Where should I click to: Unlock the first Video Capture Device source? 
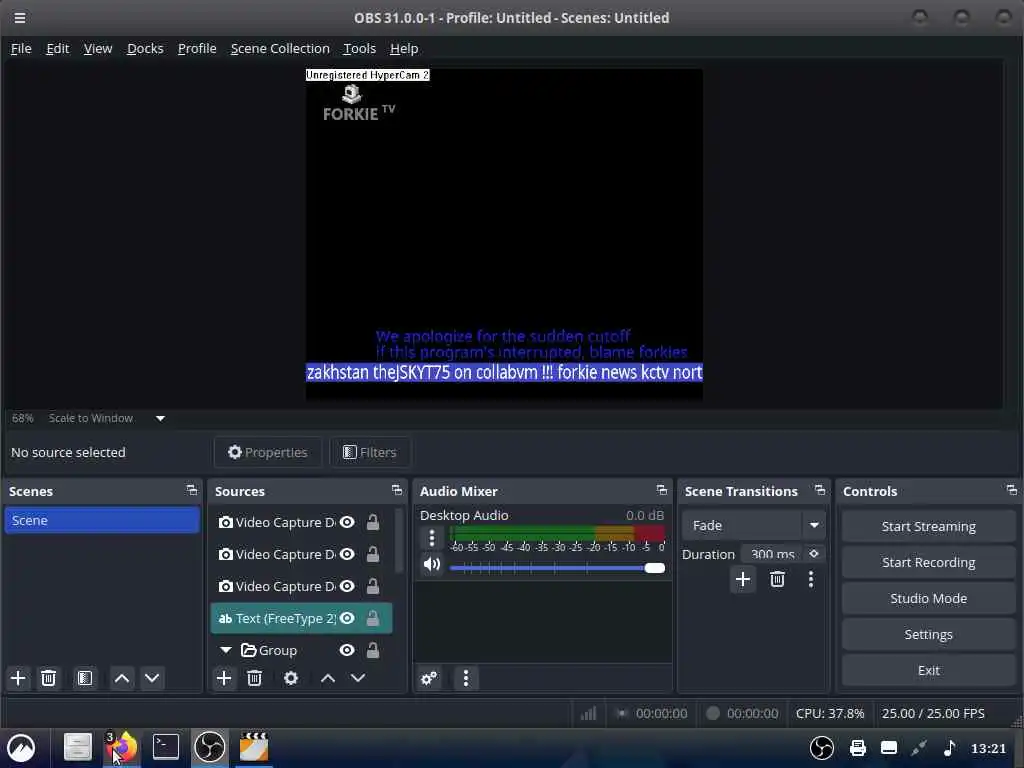[372, 522]
